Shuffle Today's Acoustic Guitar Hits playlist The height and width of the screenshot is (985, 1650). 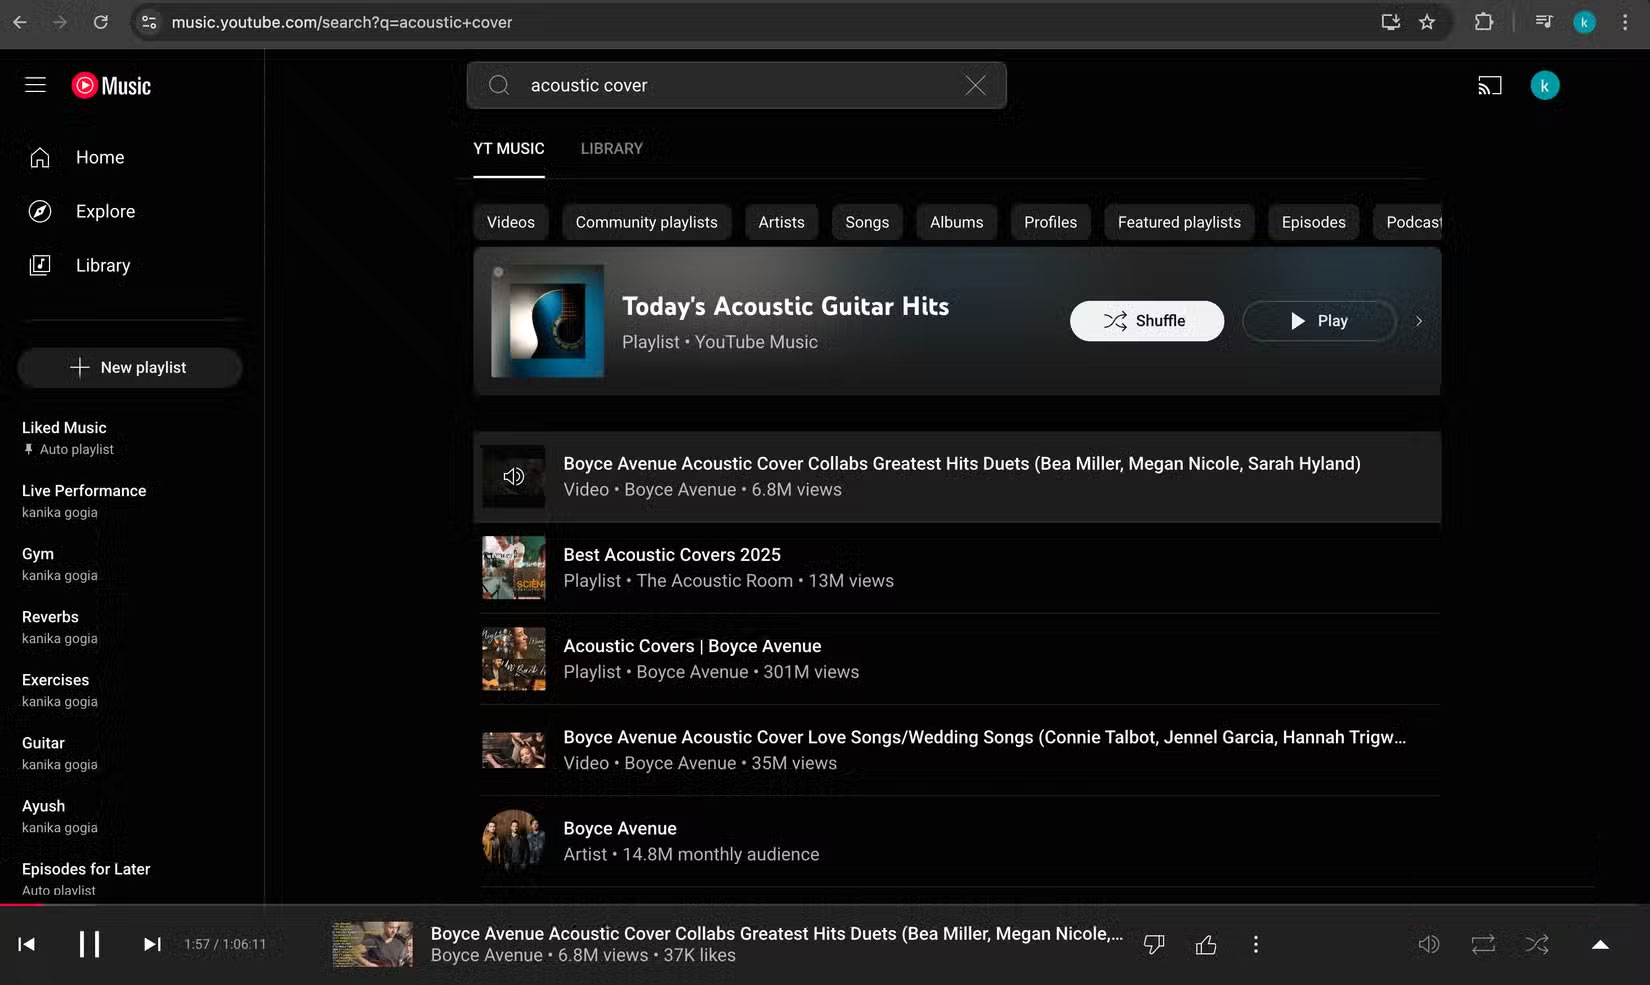(x=1146, y=321)
